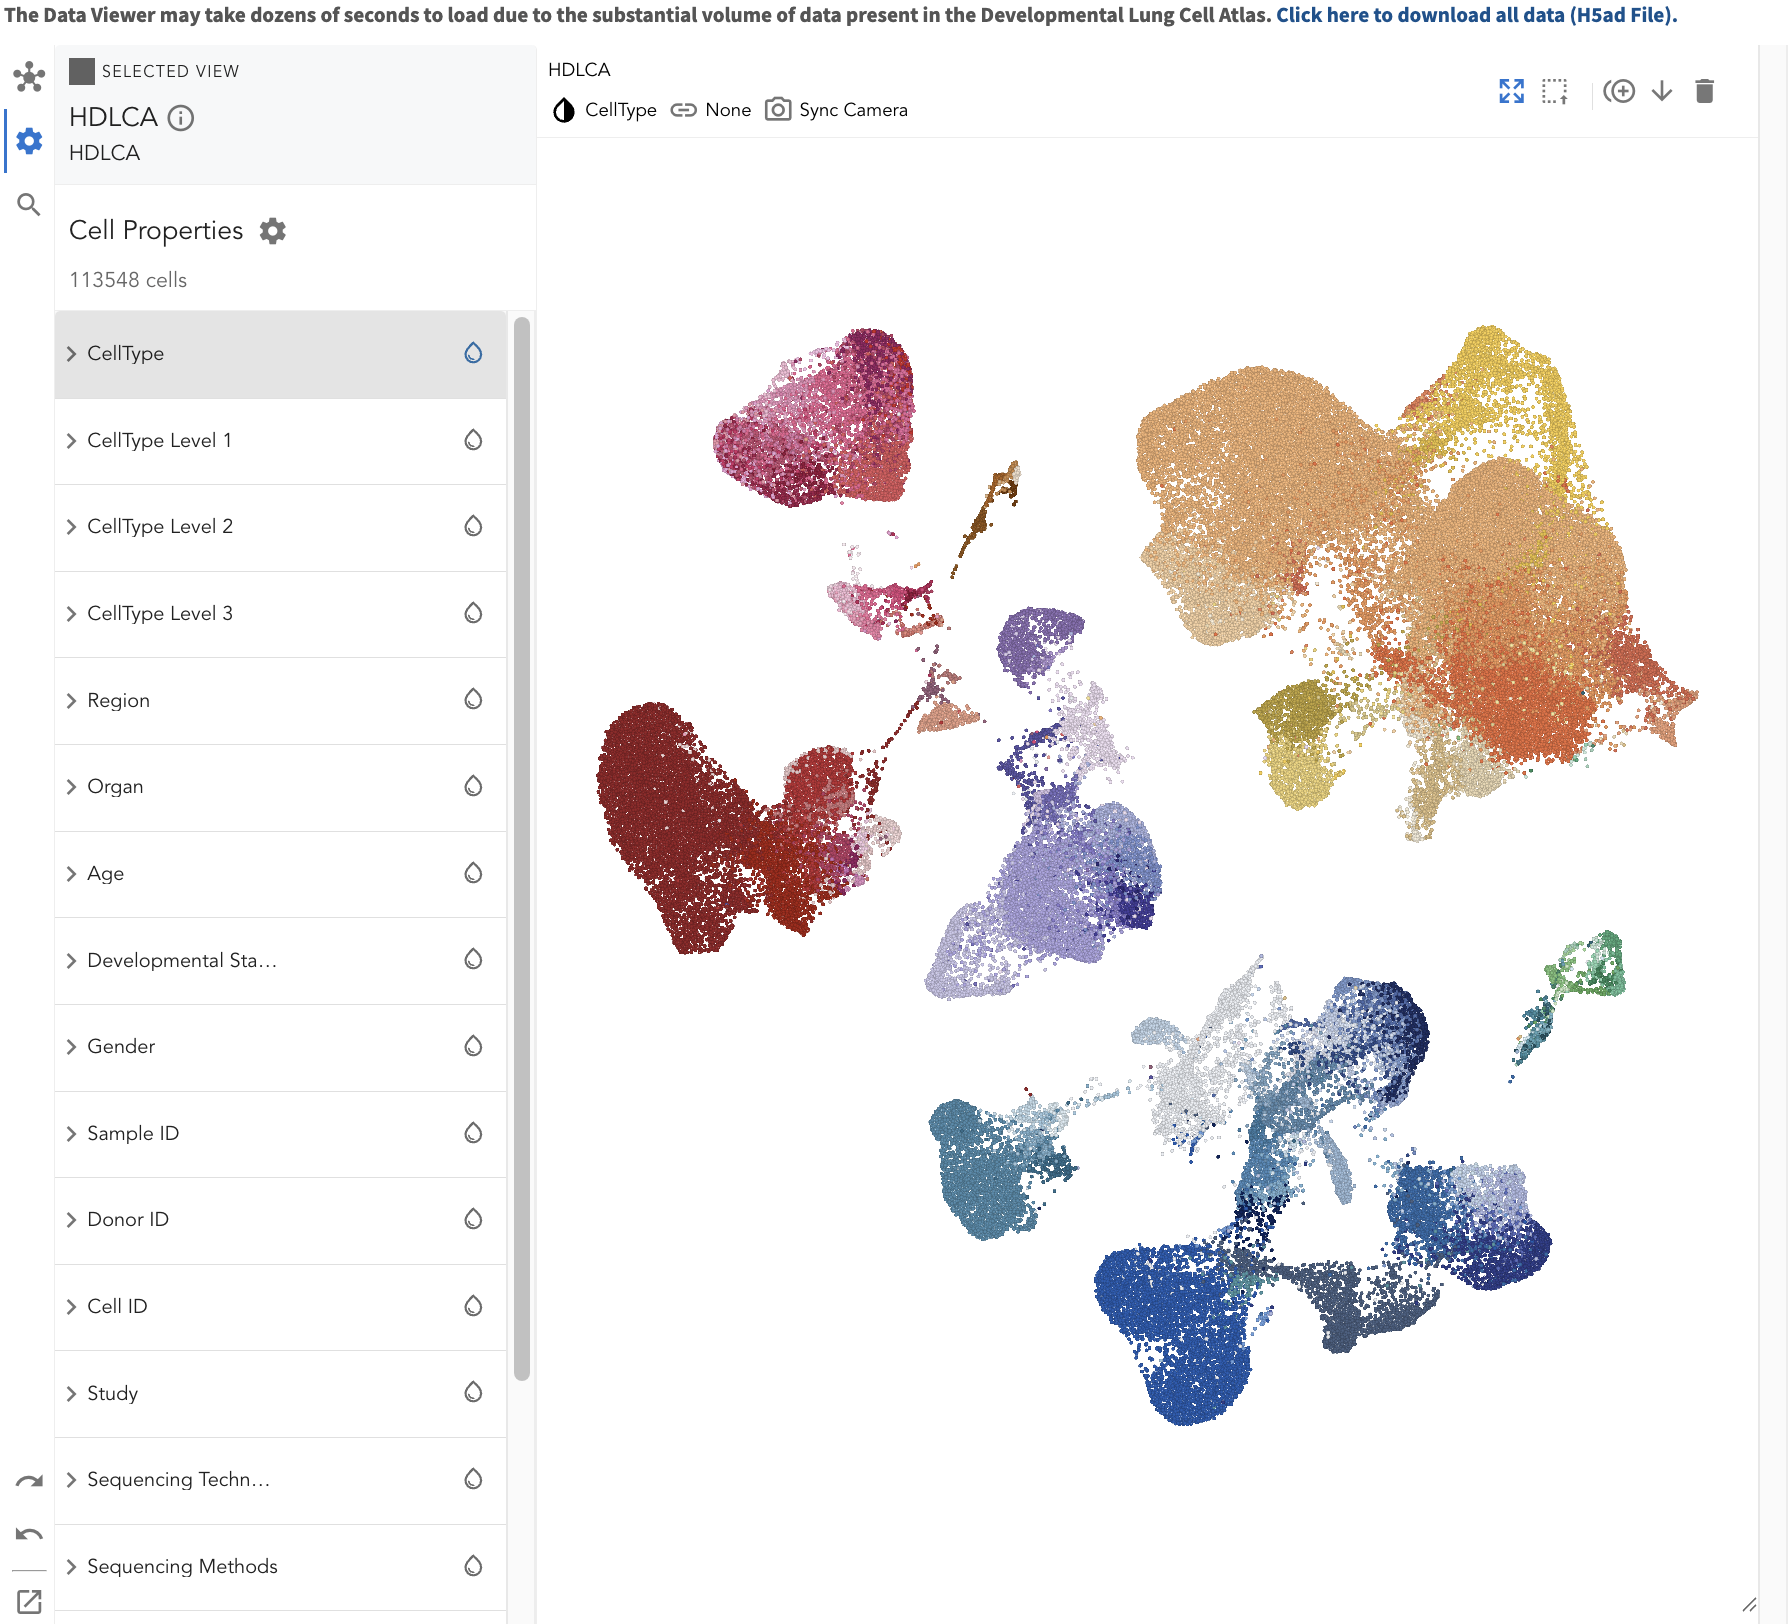The height and width of the screenshot is (1624, 1788).
Task: Show HDLCA info circle icon
Action: [181, 118]
